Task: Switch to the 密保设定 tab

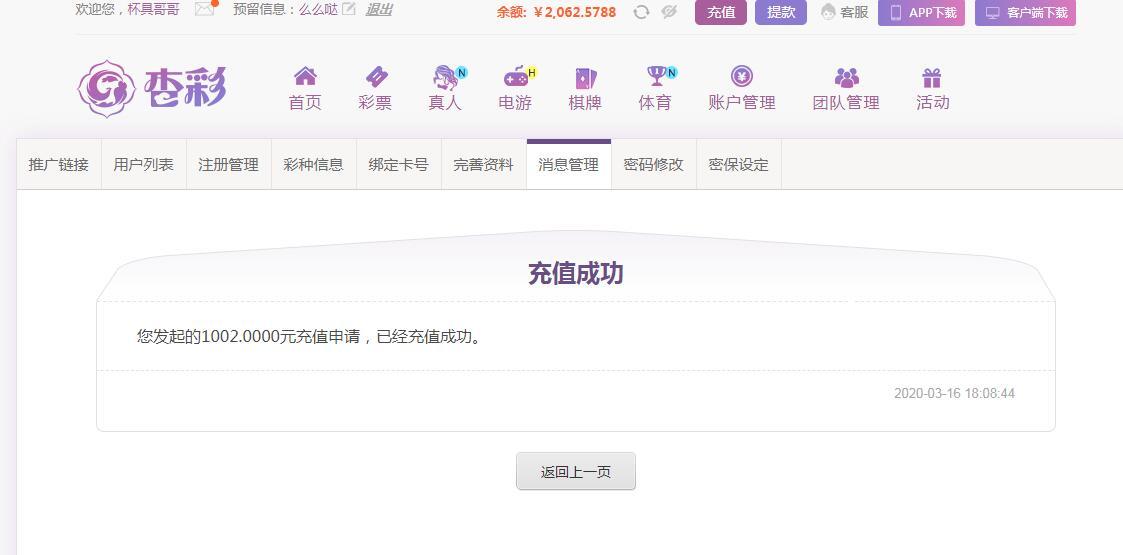Action: tap(738, 165)
